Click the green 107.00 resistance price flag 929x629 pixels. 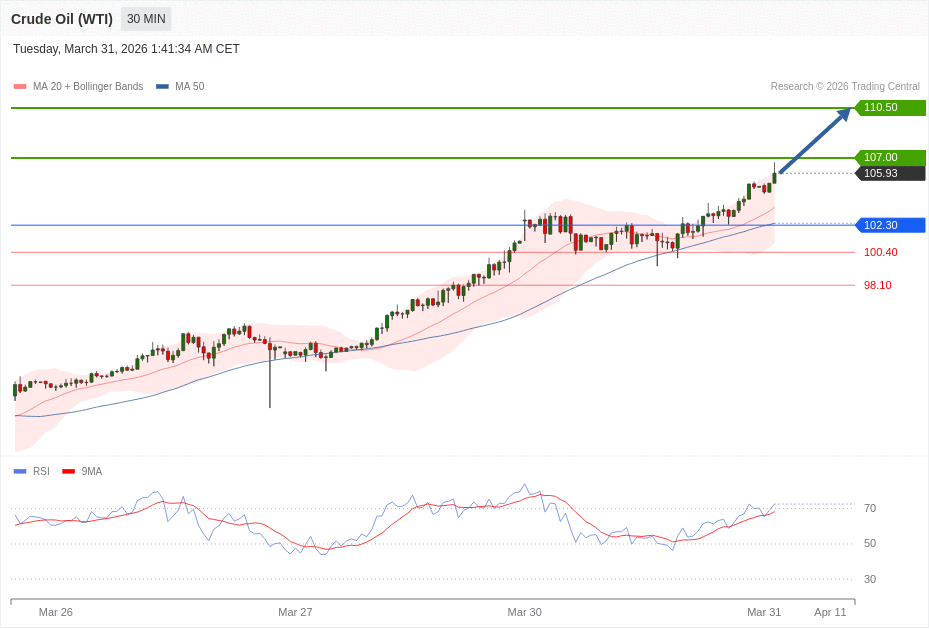[x=889, y=157]
